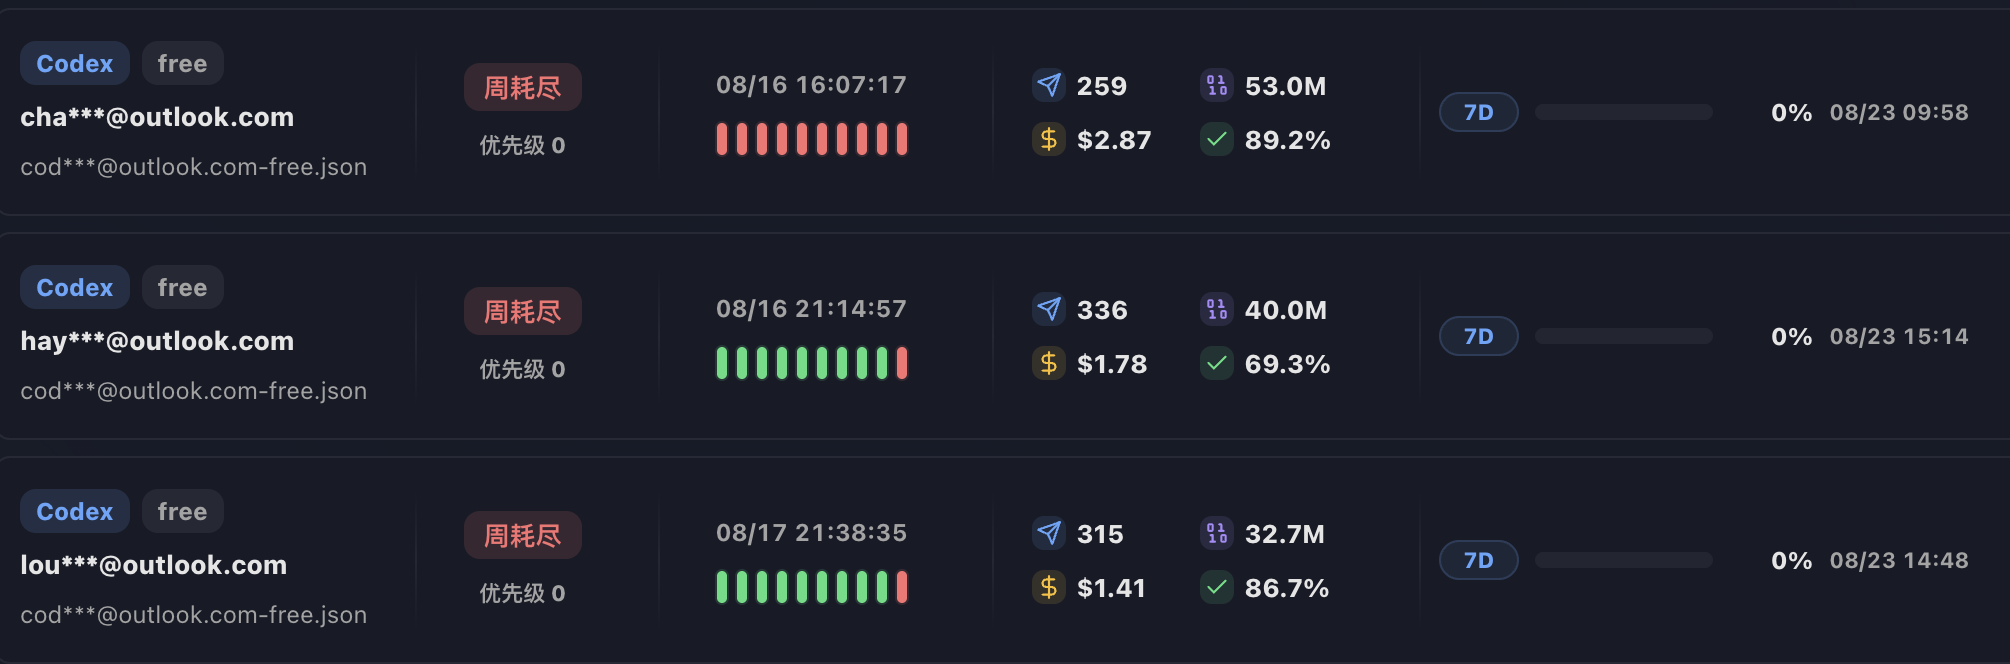This screenshot has height=664, width=2010.
Task: Click the dollar cost icon beside $1.78
Action: 1048,363
